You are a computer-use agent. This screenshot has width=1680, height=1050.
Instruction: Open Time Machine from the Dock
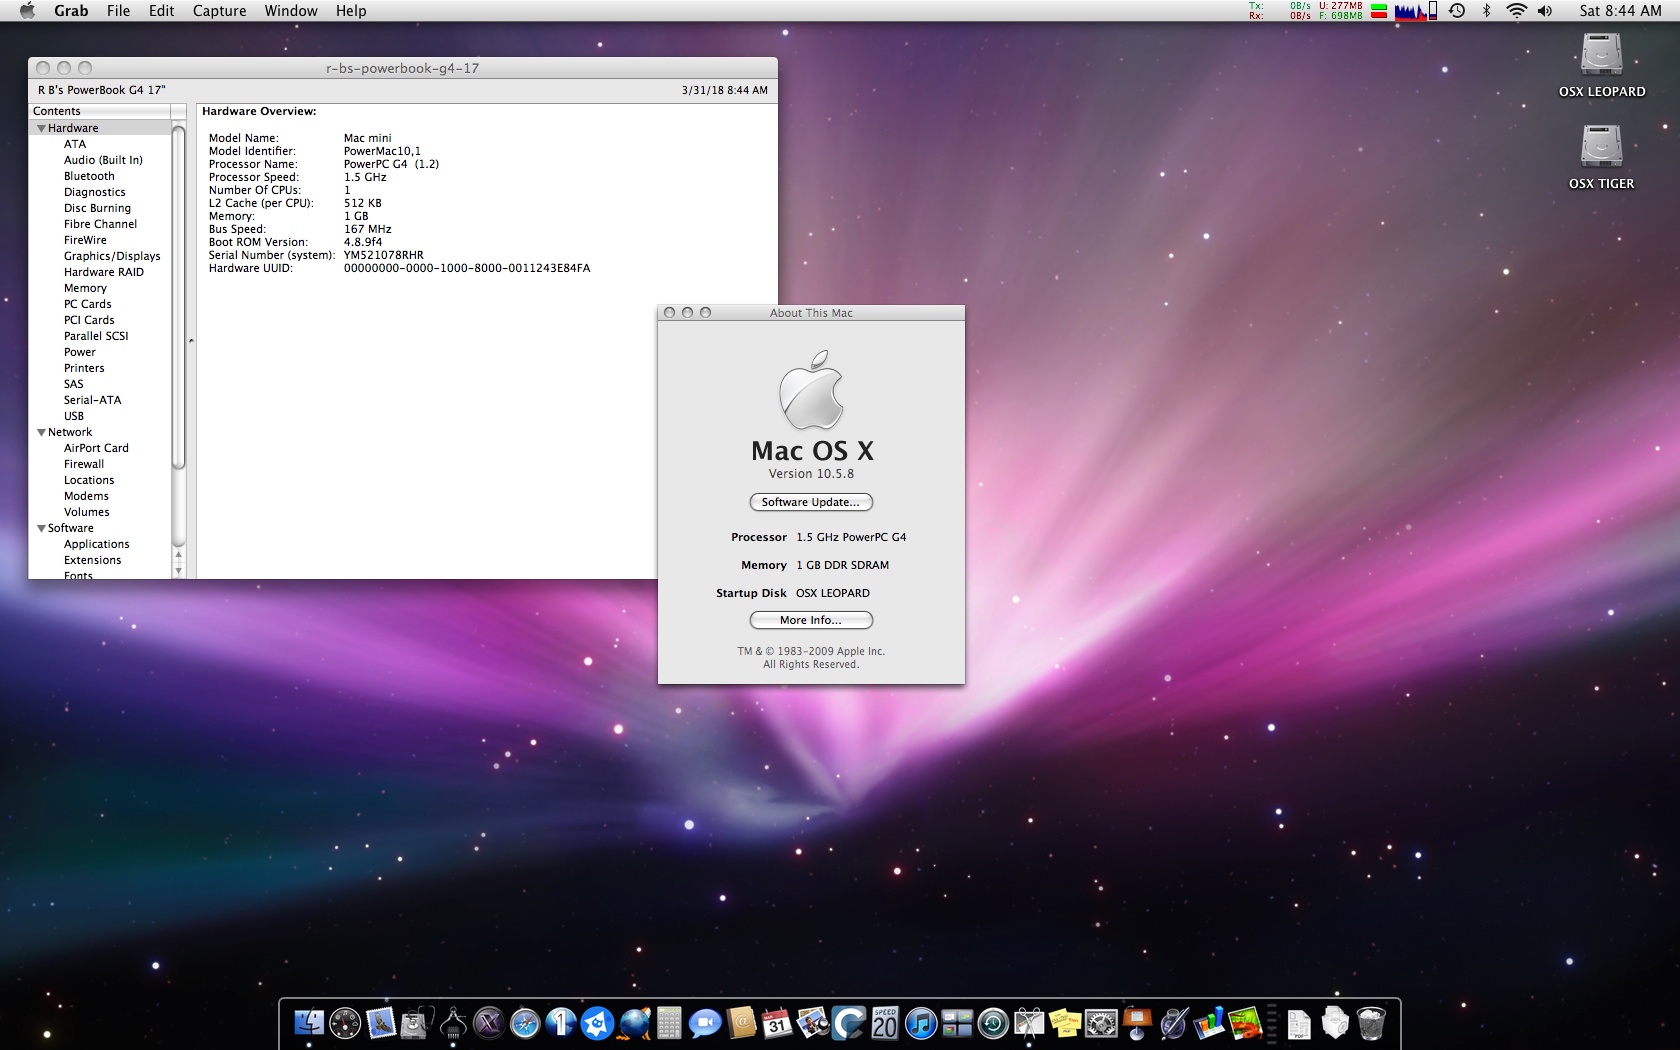(993, 1023)
